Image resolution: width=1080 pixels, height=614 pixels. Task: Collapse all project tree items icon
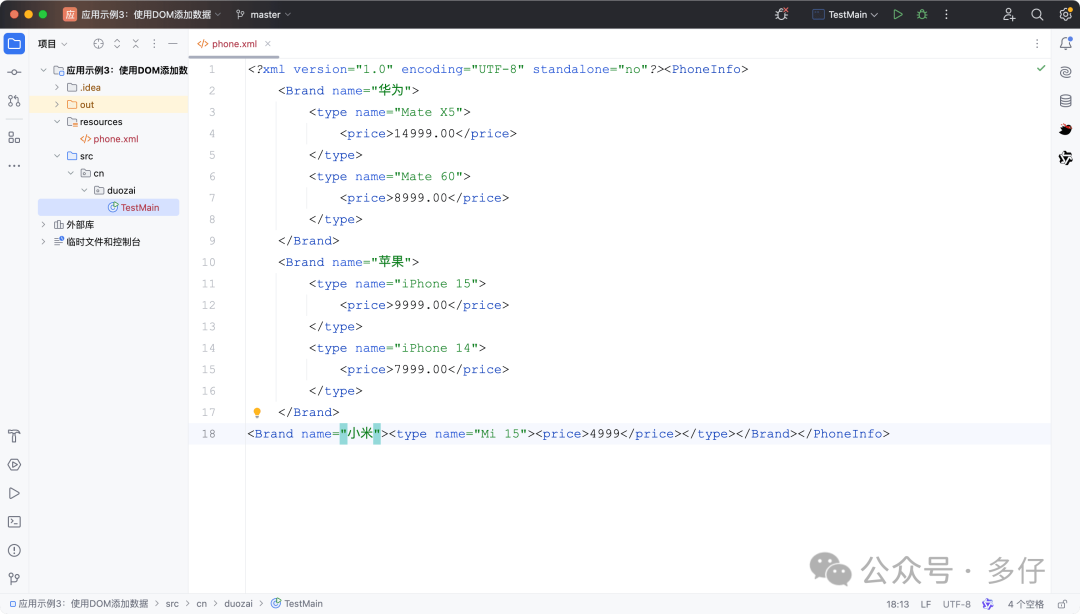click(136, 43)
